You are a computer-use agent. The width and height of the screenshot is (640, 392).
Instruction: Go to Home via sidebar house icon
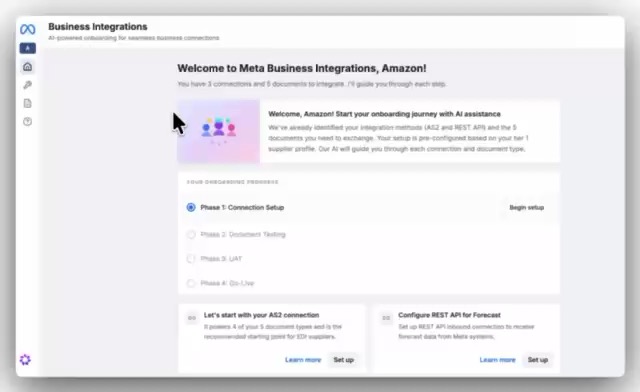(x=27, y=67)
